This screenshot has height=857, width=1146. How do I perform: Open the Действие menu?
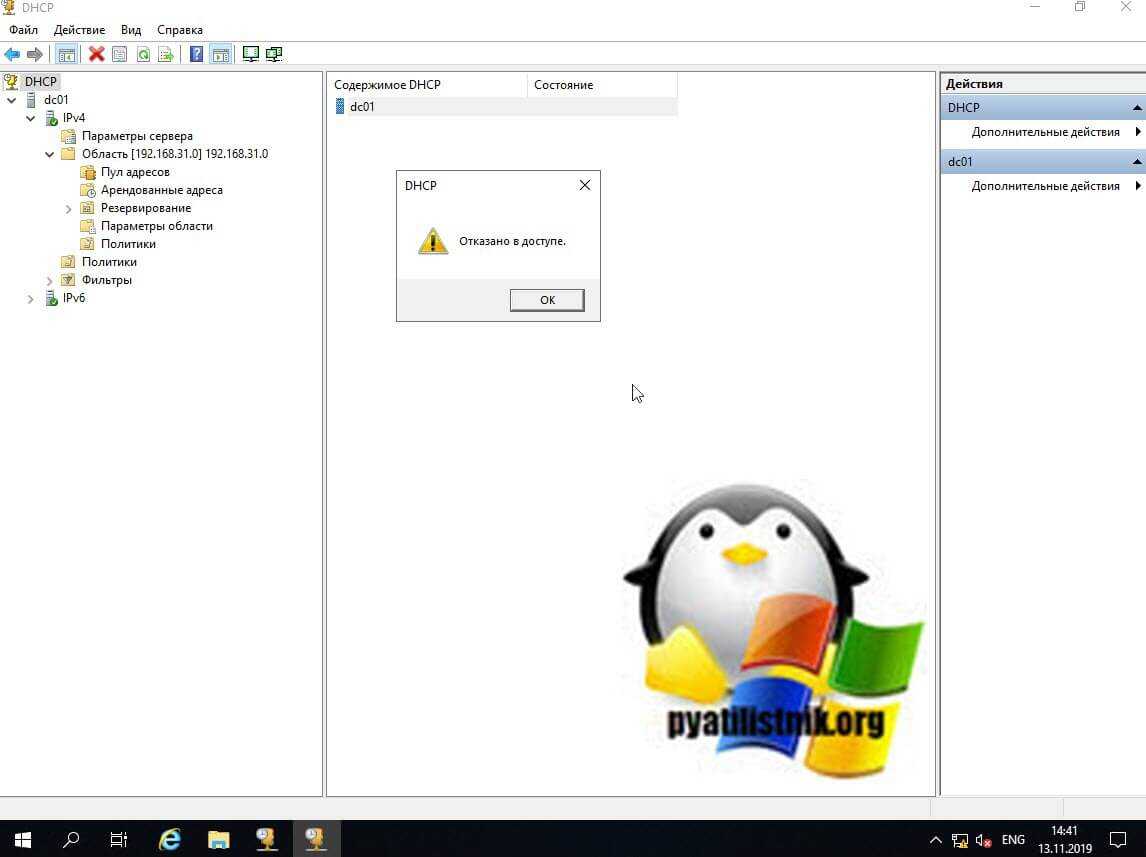click(79, 30)
